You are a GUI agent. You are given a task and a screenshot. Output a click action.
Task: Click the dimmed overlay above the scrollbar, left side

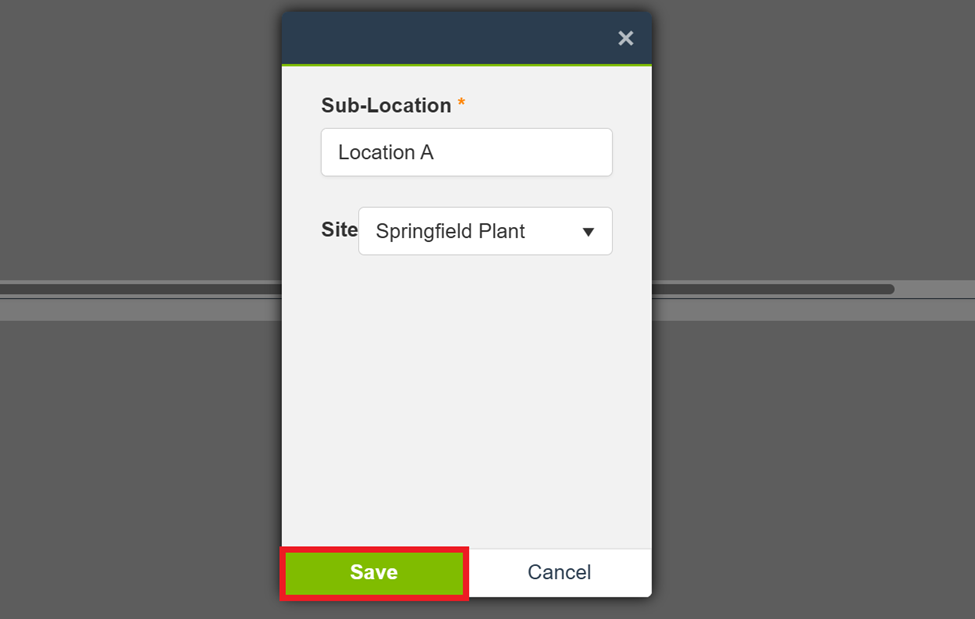point(140,140)
